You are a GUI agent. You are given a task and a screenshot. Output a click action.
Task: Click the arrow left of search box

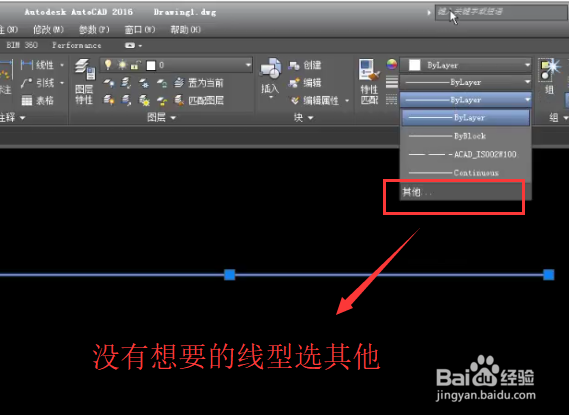click(429, 12)
